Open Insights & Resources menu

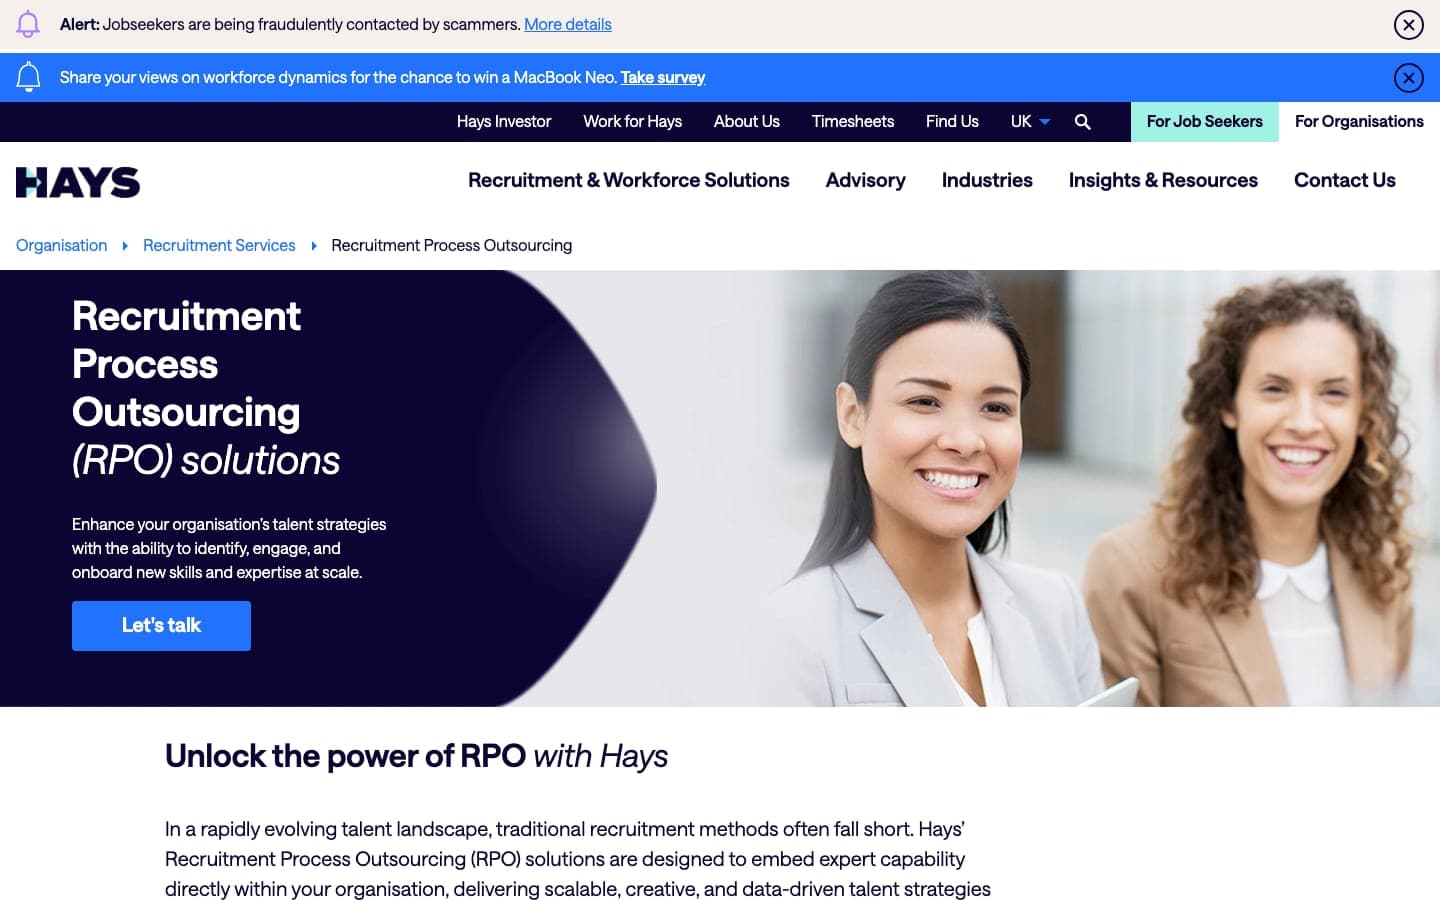point(1163,180)
